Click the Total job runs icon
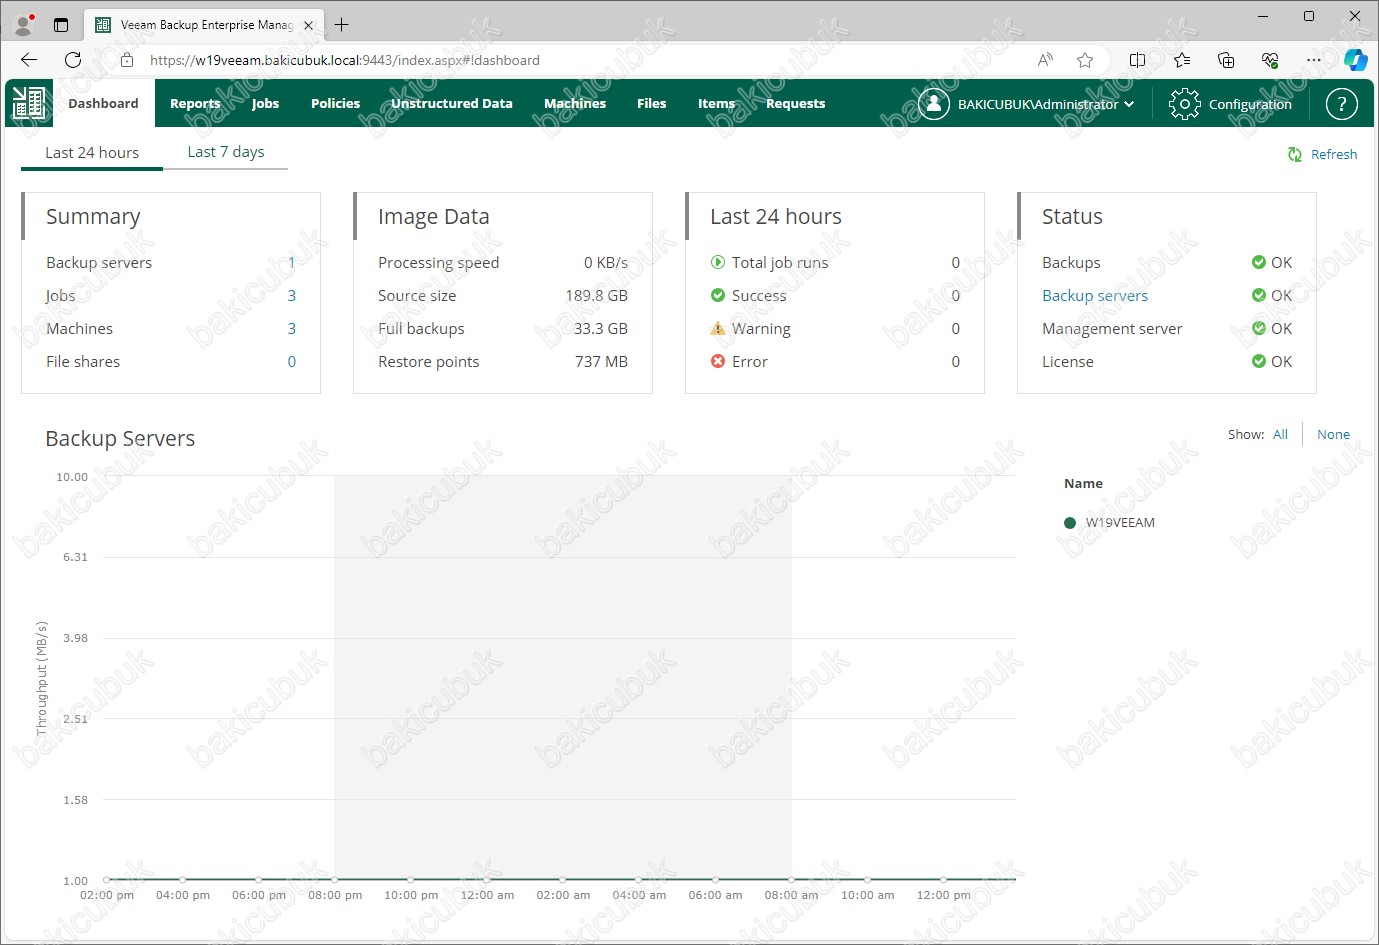This screenshot has width=1379, height=945. click(x=718, y=262)
